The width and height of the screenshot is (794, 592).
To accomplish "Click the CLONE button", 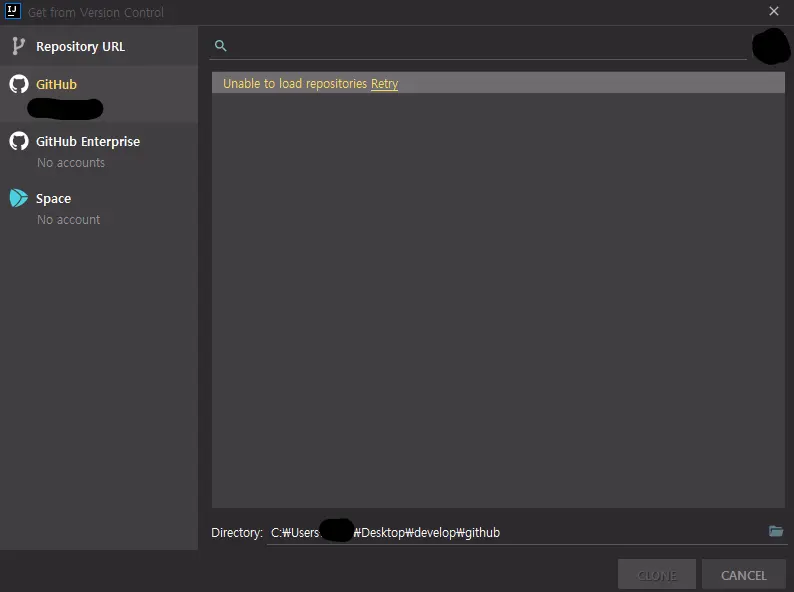I will point(657,575).
